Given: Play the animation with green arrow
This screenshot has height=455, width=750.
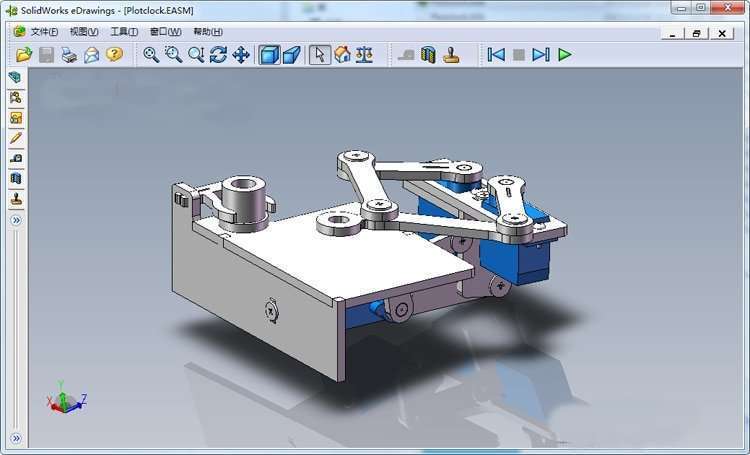Looking at the screenshot, I should [x=564, y=55].
